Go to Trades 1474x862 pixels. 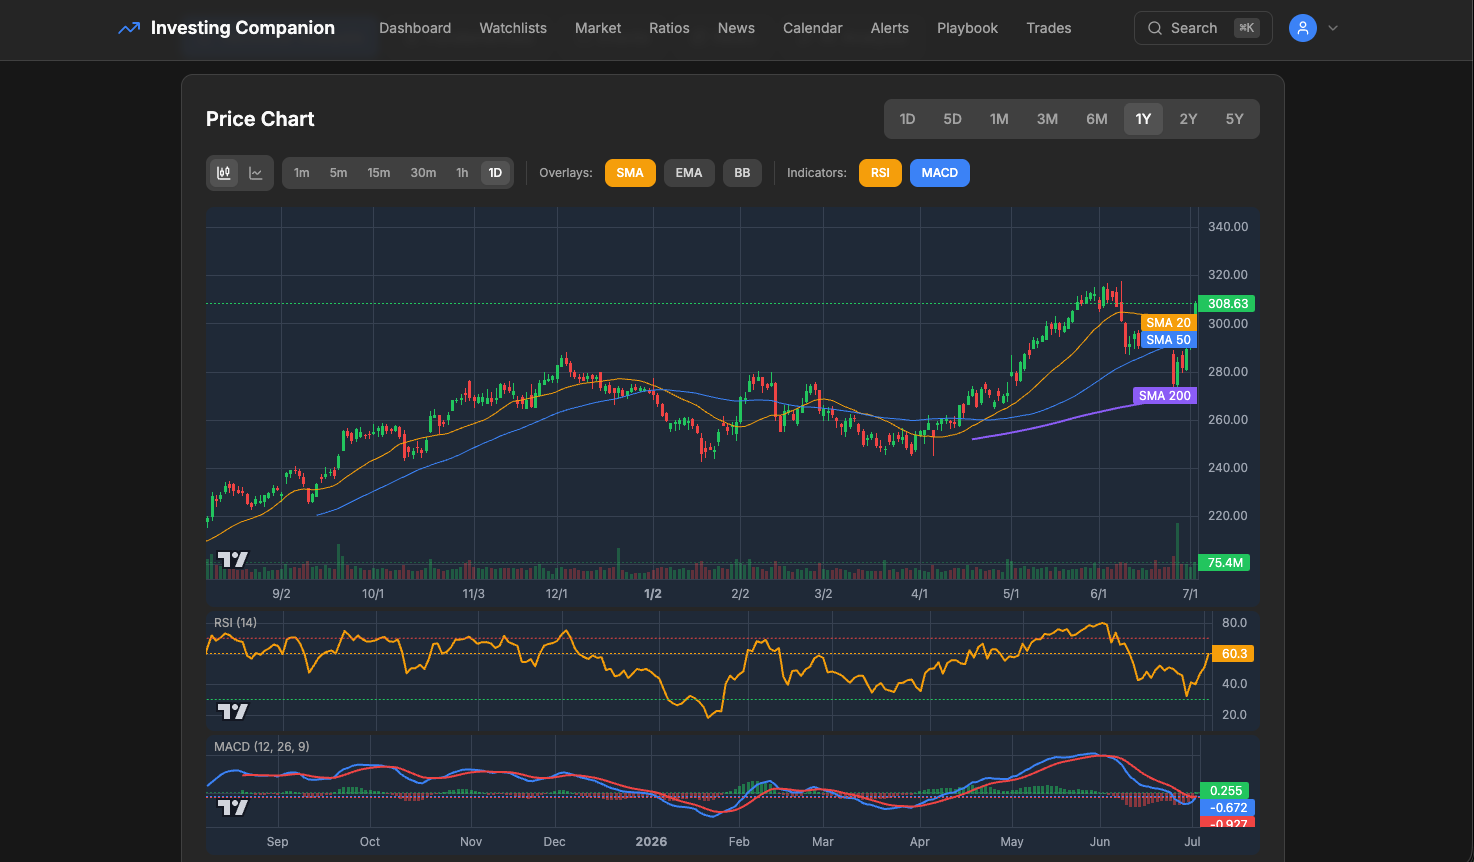pyautogui.click(x=1049, y=28)
